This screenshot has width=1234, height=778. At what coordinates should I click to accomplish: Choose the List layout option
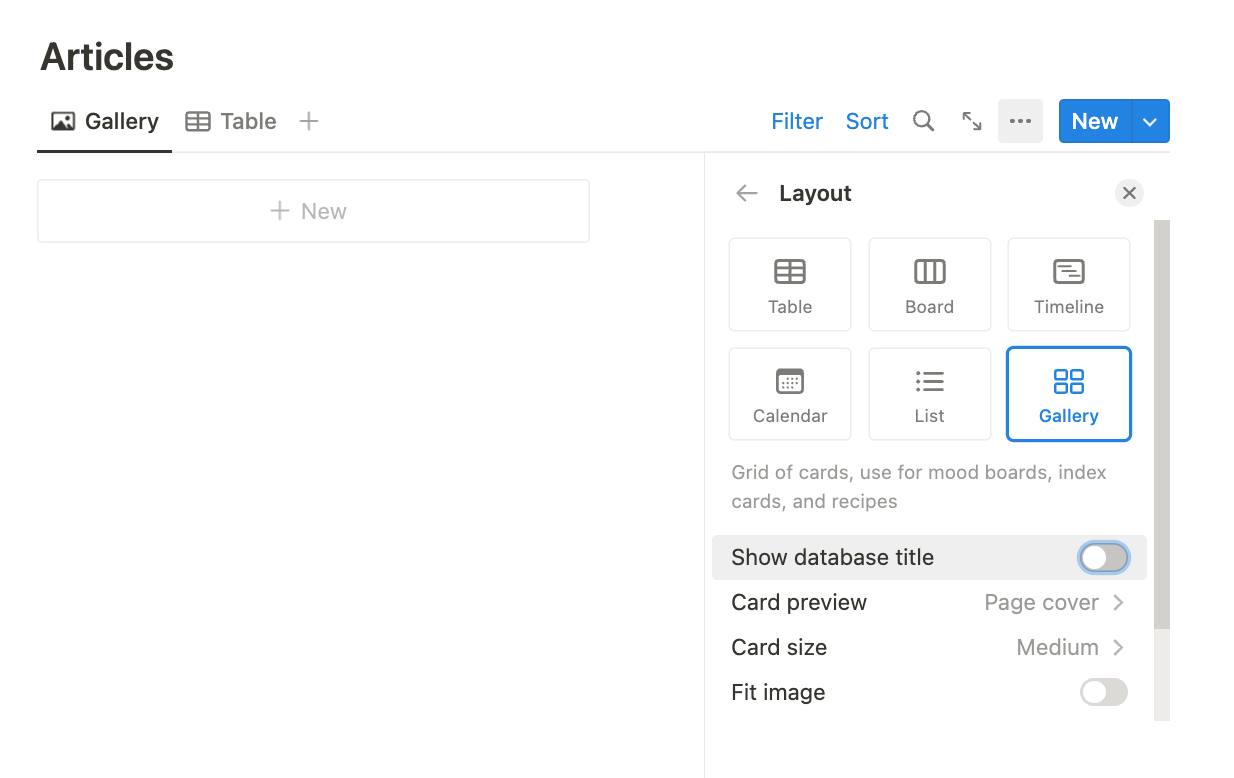pos(930,394)
